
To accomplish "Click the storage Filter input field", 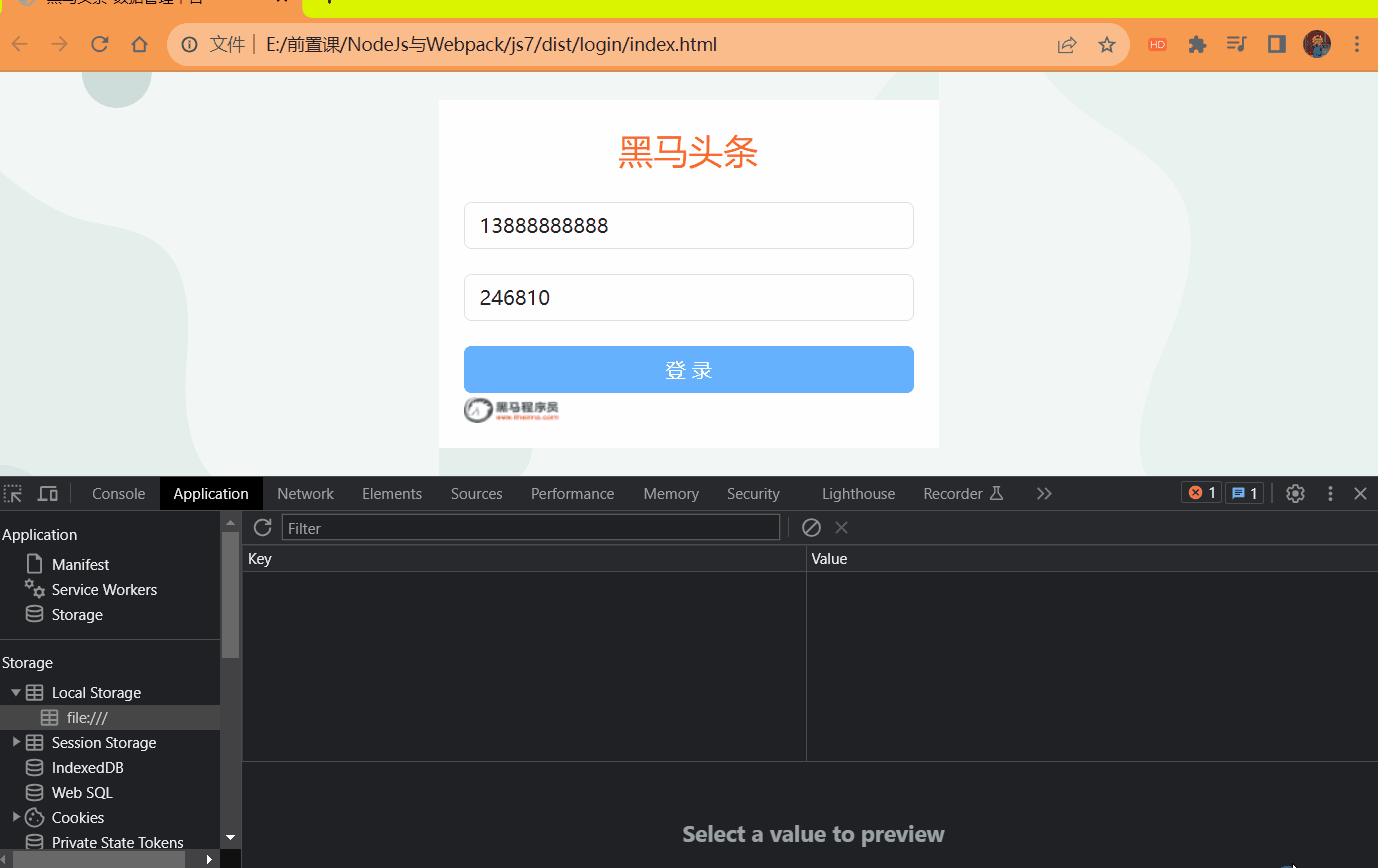I will 531,528.
